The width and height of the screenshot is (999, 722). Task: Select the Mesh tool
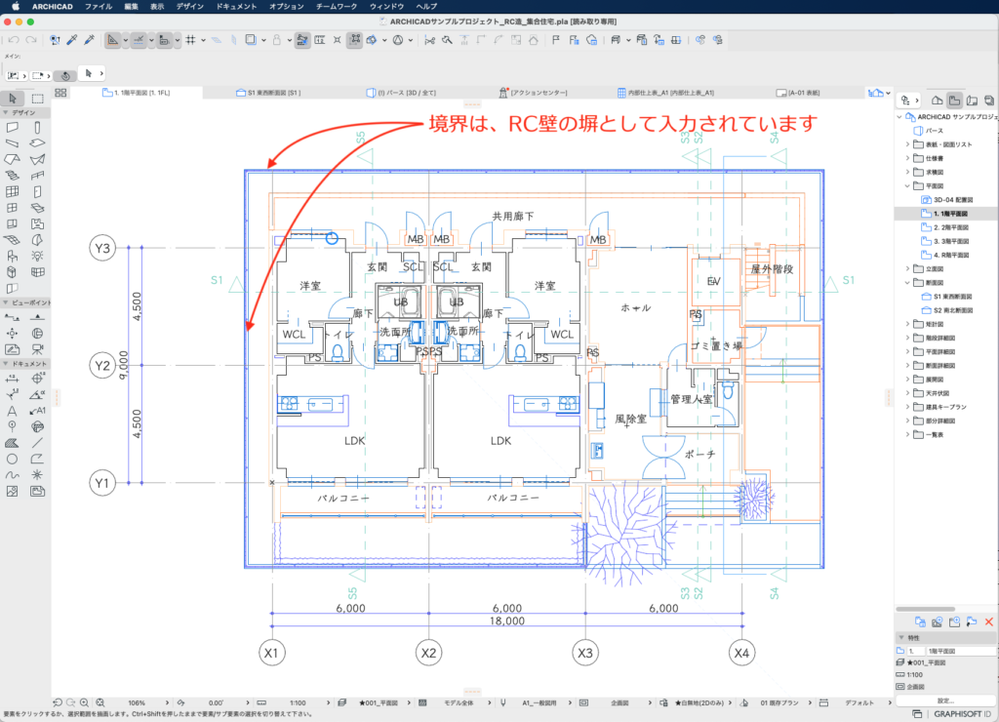pos(12,240)
